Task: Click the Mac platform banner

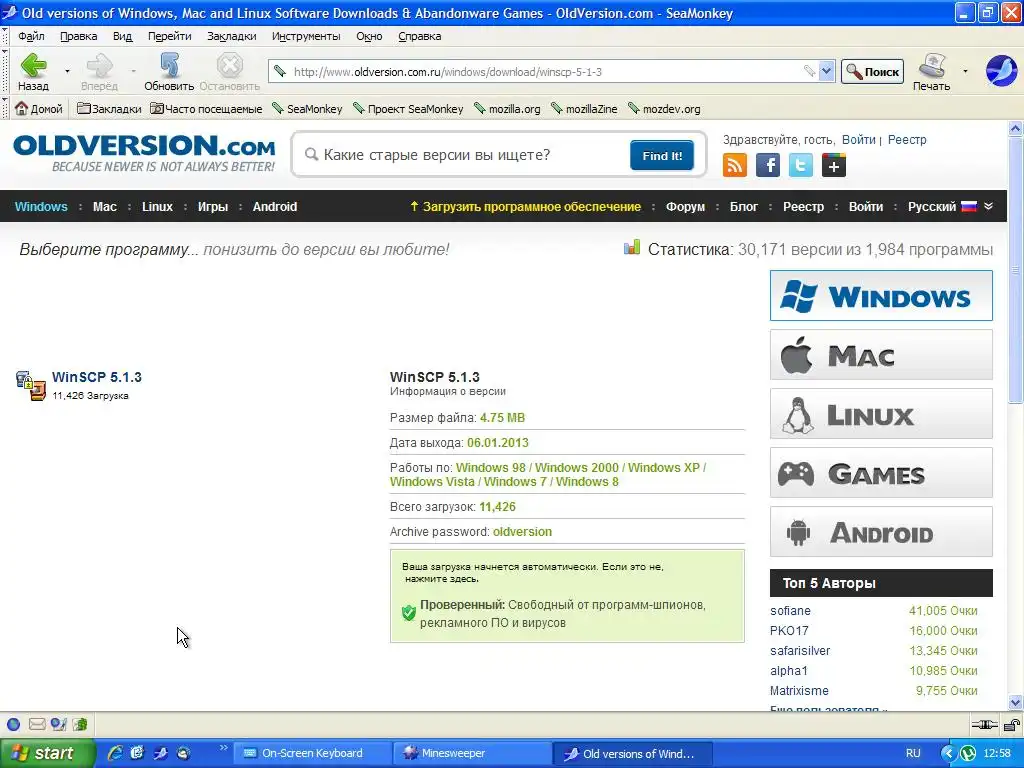Action: pyautogui.click(x=881, y=355)
